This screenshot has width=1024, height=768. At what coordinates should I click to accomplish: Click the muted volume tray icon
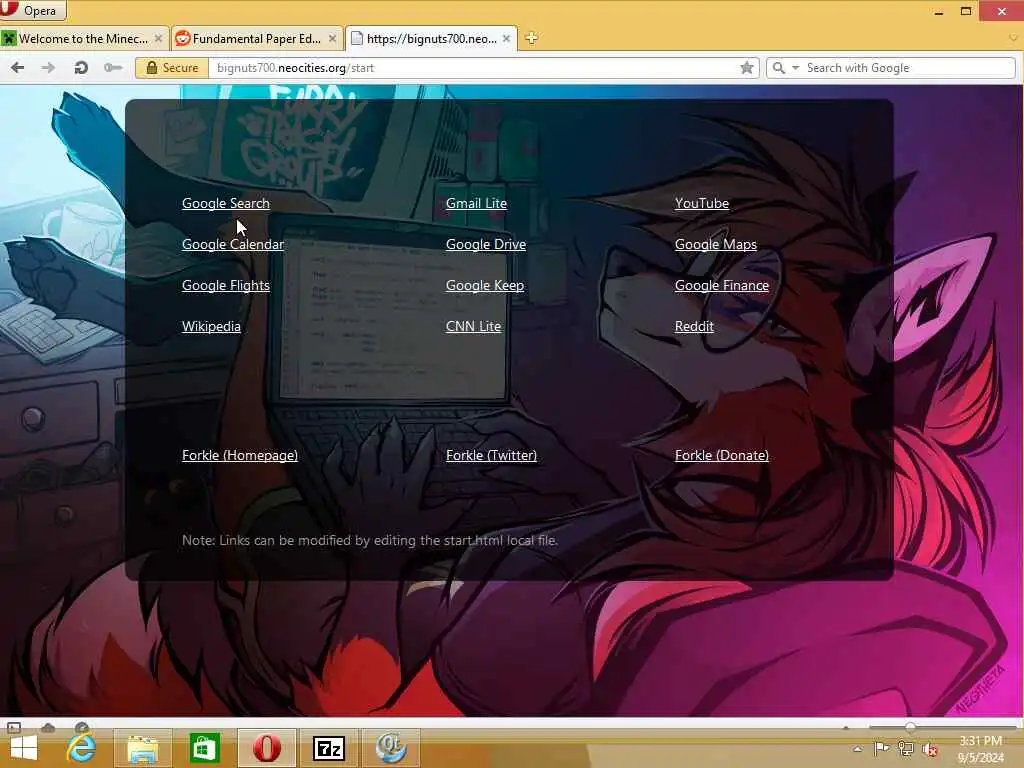tap(929, 750)
